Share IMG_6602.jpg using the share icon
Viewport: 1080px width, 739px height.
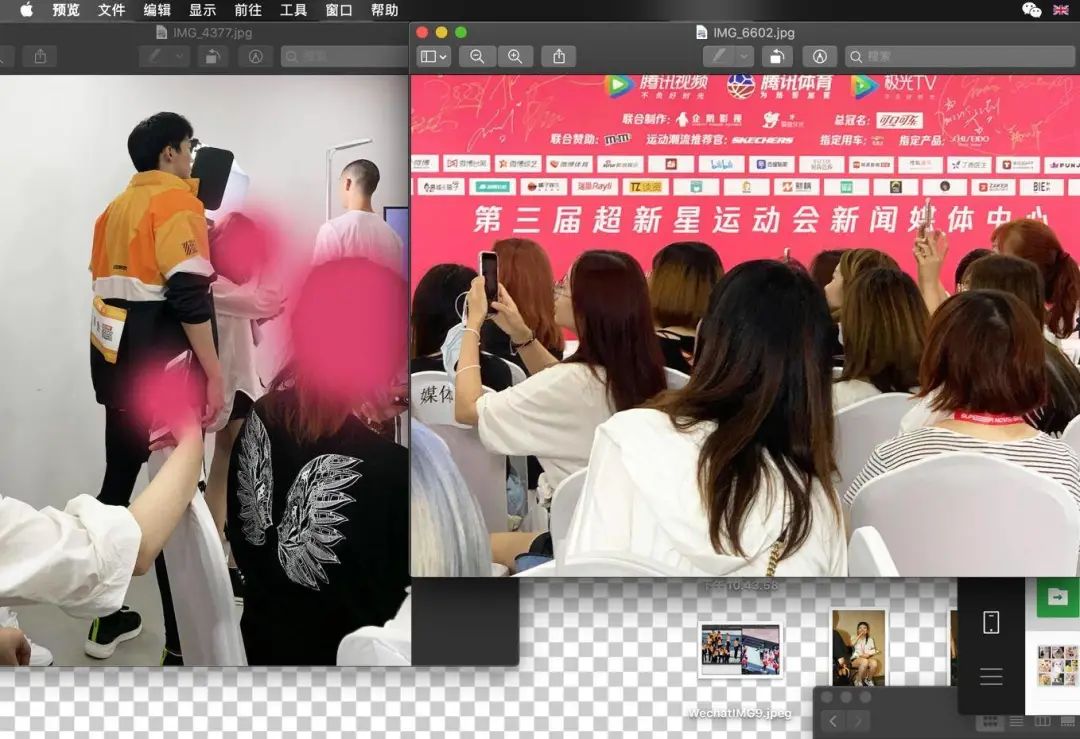(559, 57)
